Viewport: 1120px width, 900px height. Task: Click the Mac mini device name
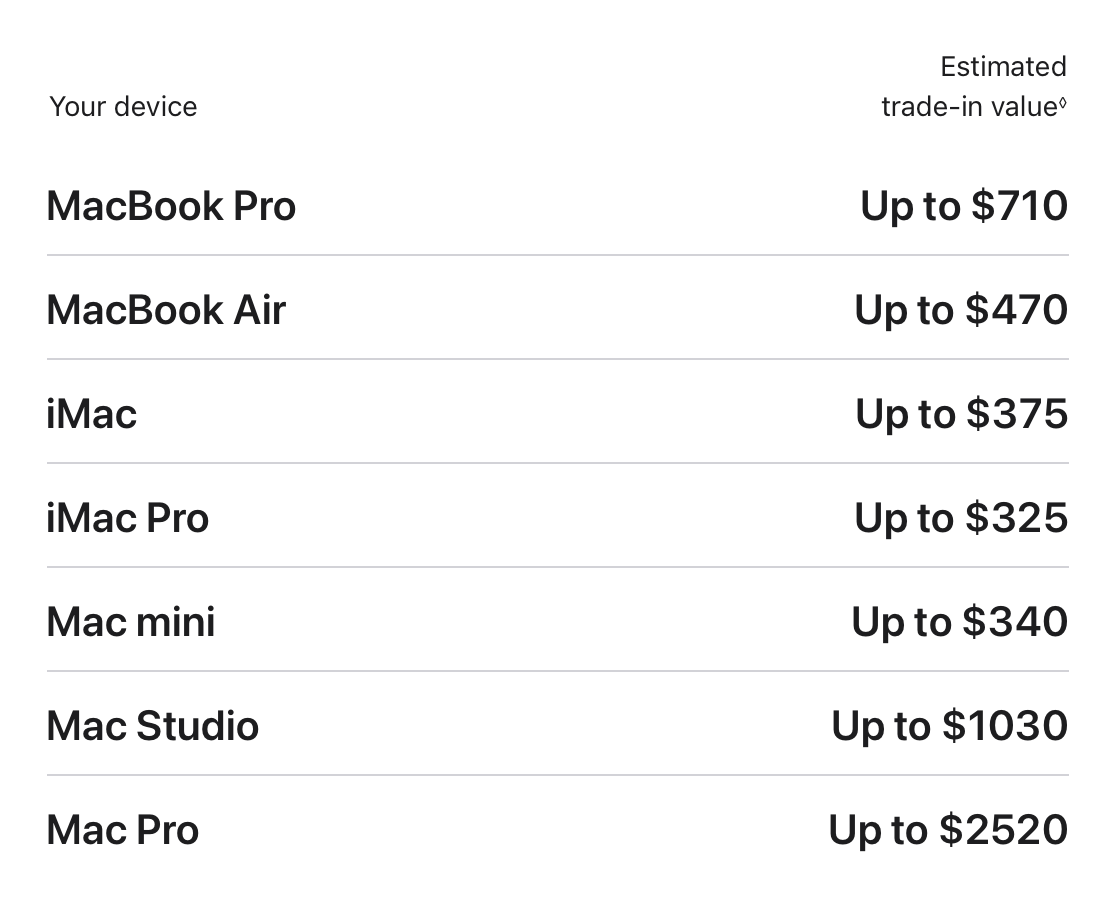(x=130, y=622)
